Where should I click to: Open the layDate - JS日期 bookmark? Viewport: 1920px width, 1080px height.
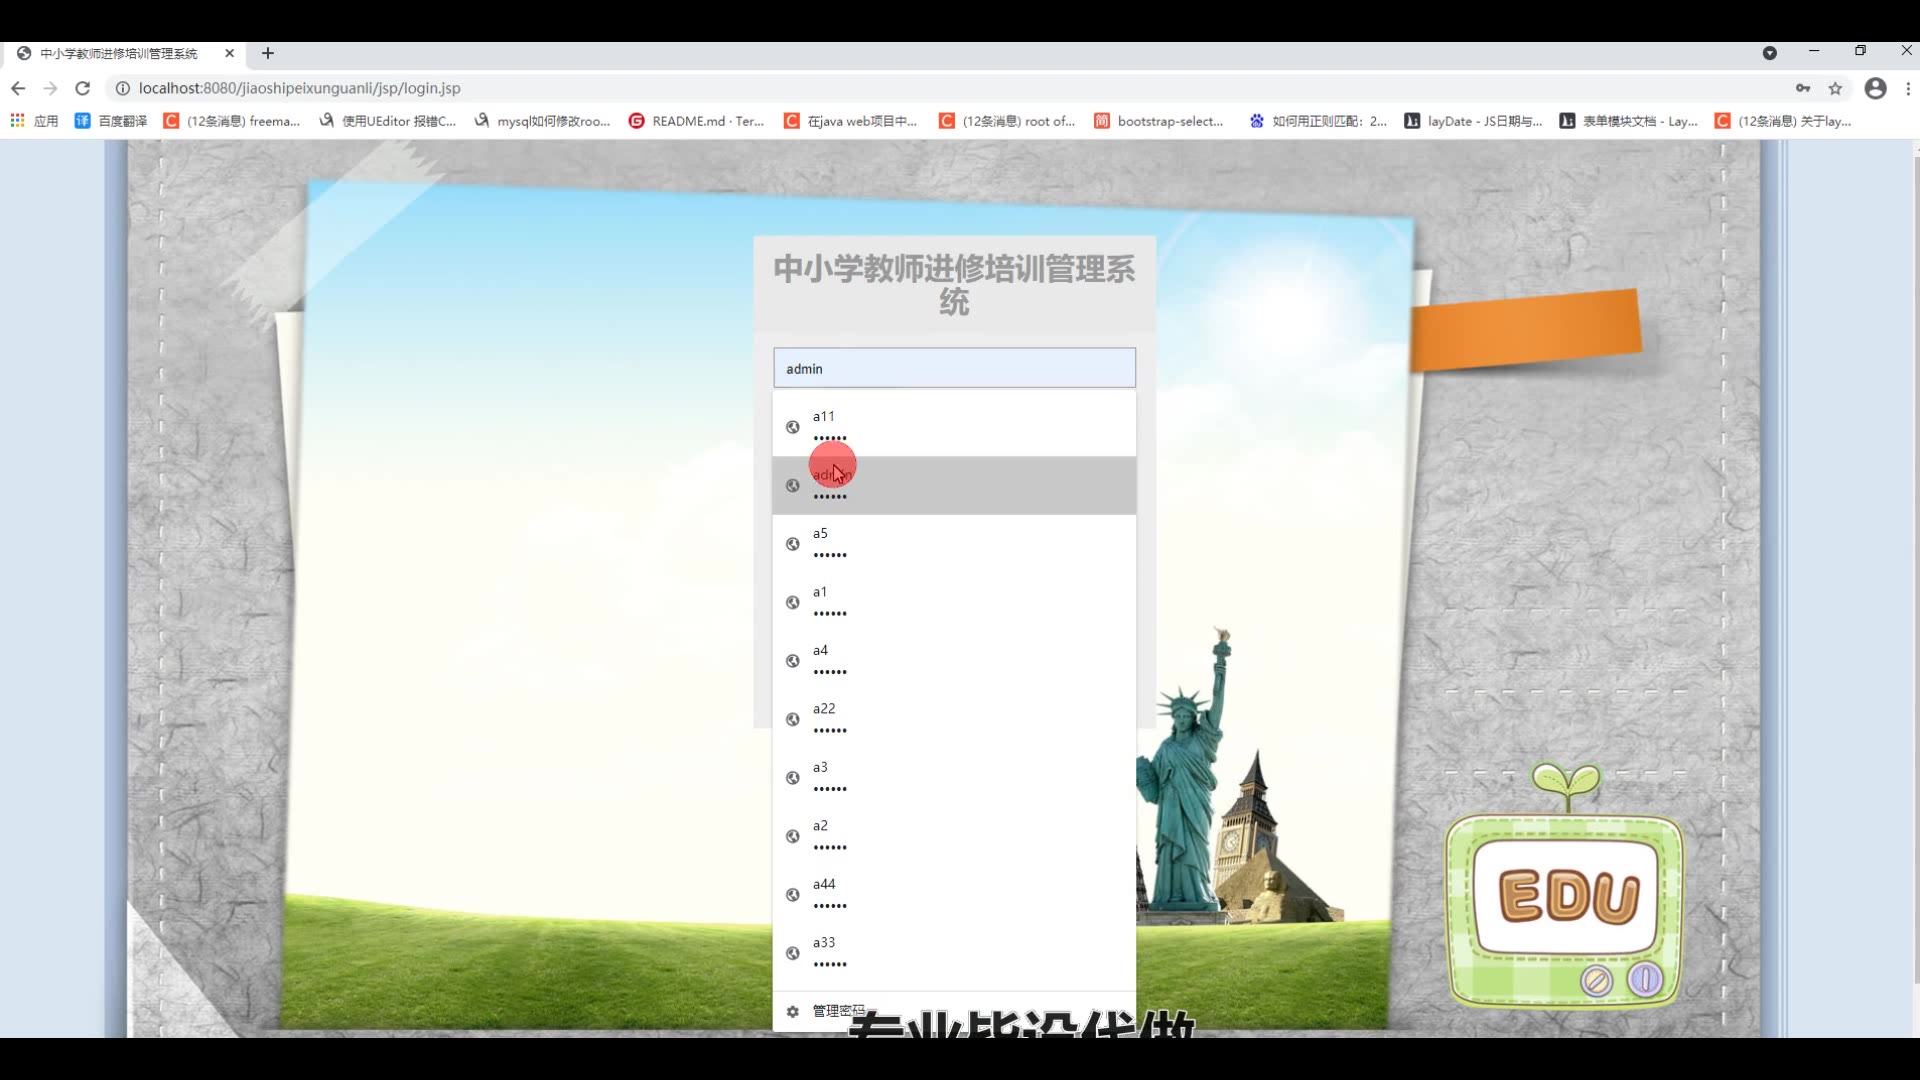(x=1474, y=121)
